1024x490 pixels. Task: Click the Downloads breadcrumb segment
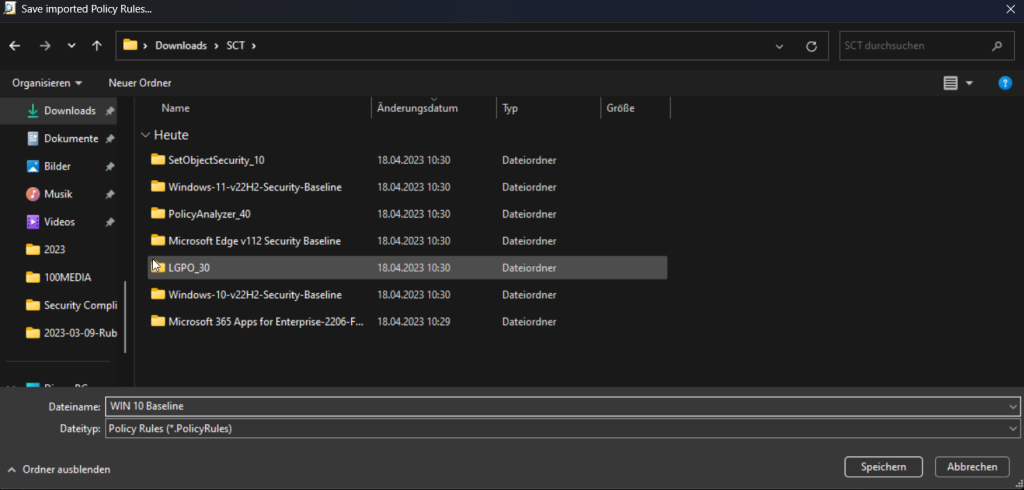point(181,46)
